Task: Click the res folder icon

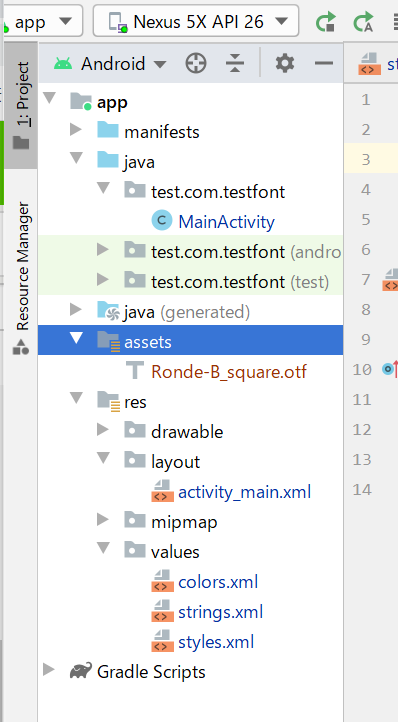Action: (109, 402)
